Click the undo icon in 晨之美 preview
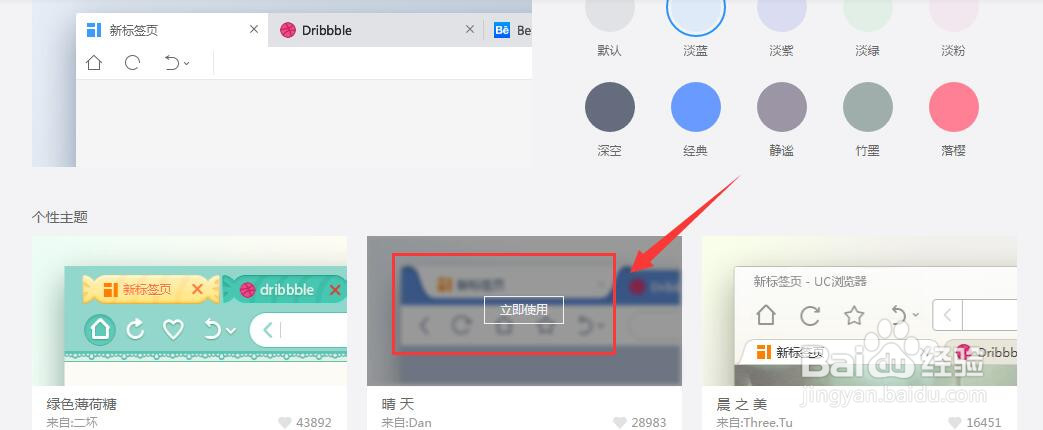 [899, 315]
